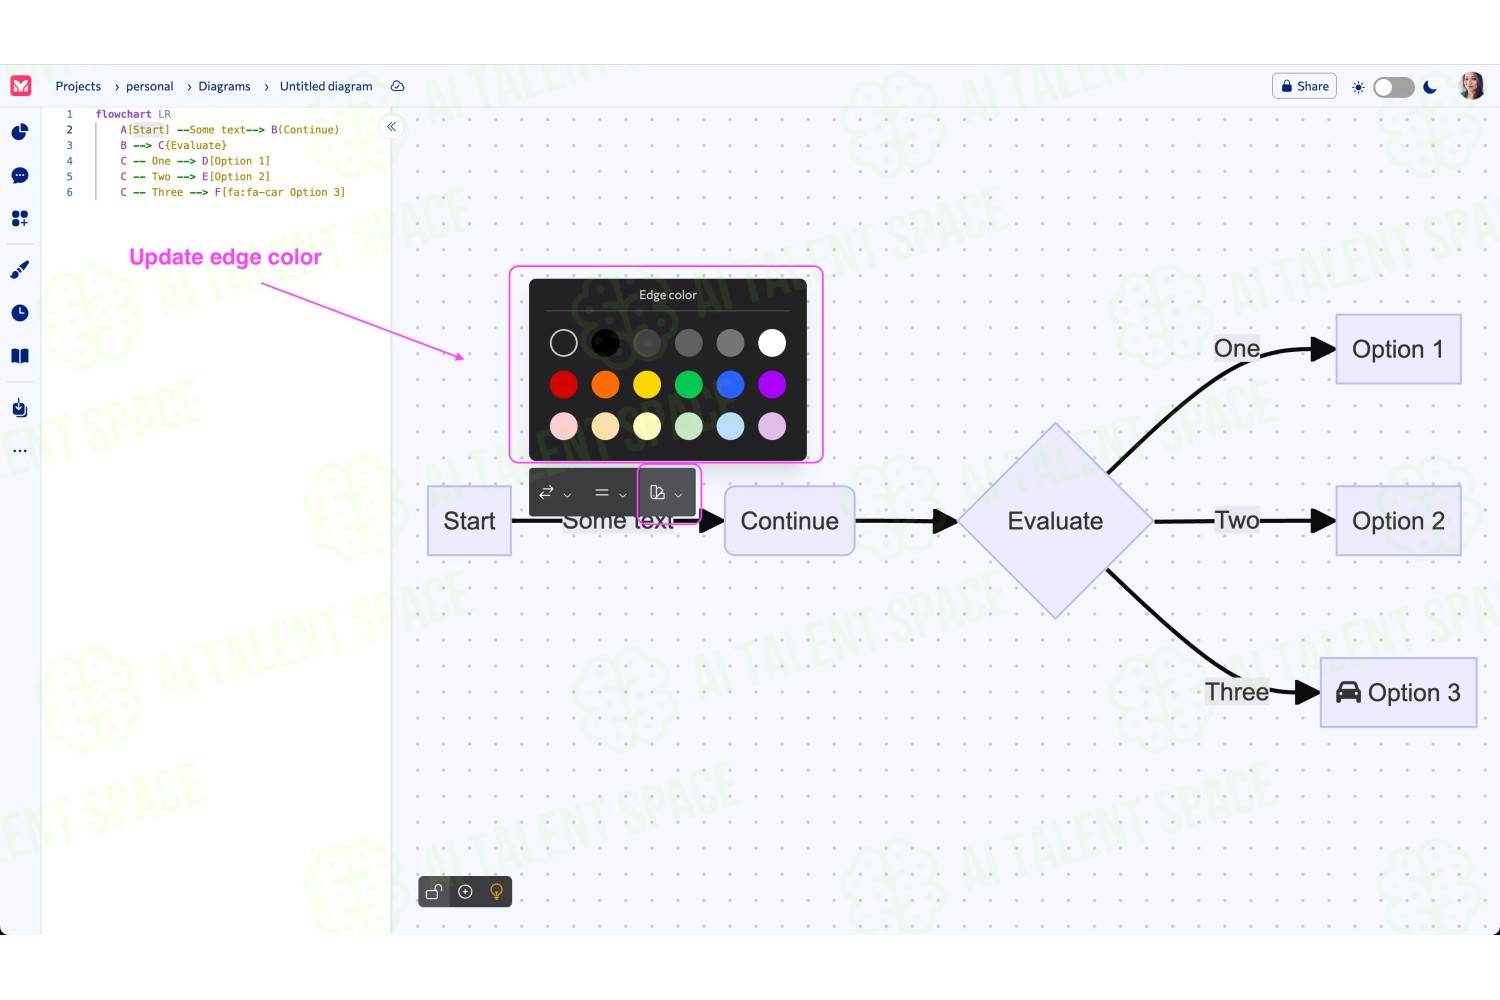Go to Projects breadcrumb
The width and height of the screenshot is (1500, 1000).
(78, 86)
